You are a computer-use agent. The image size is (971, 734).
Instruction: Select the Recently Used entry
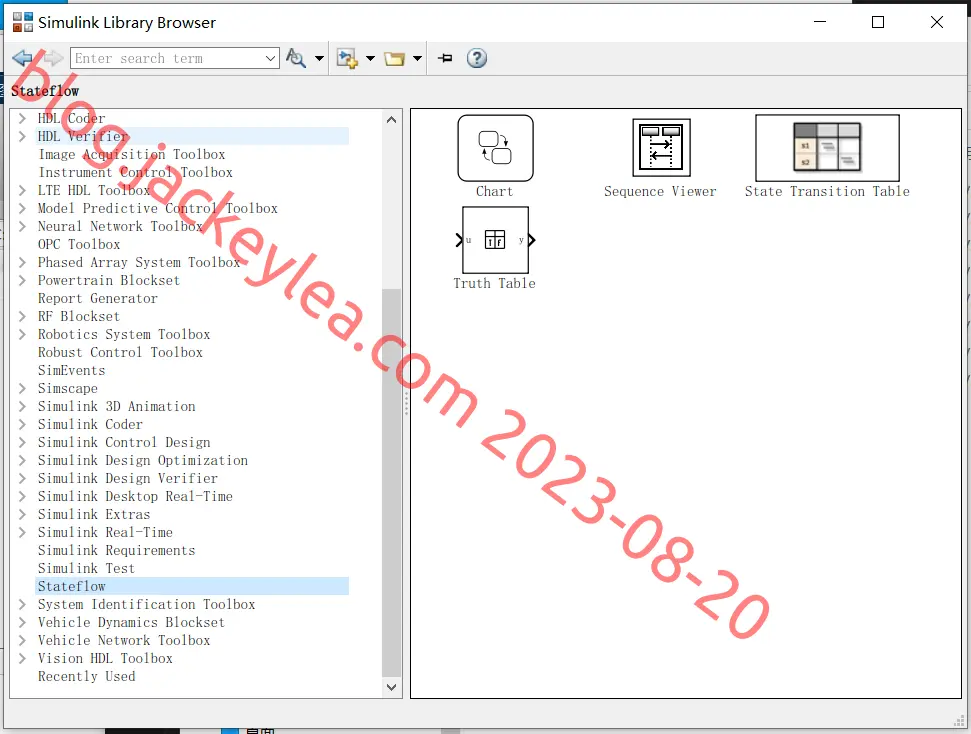tap(86, 676)
